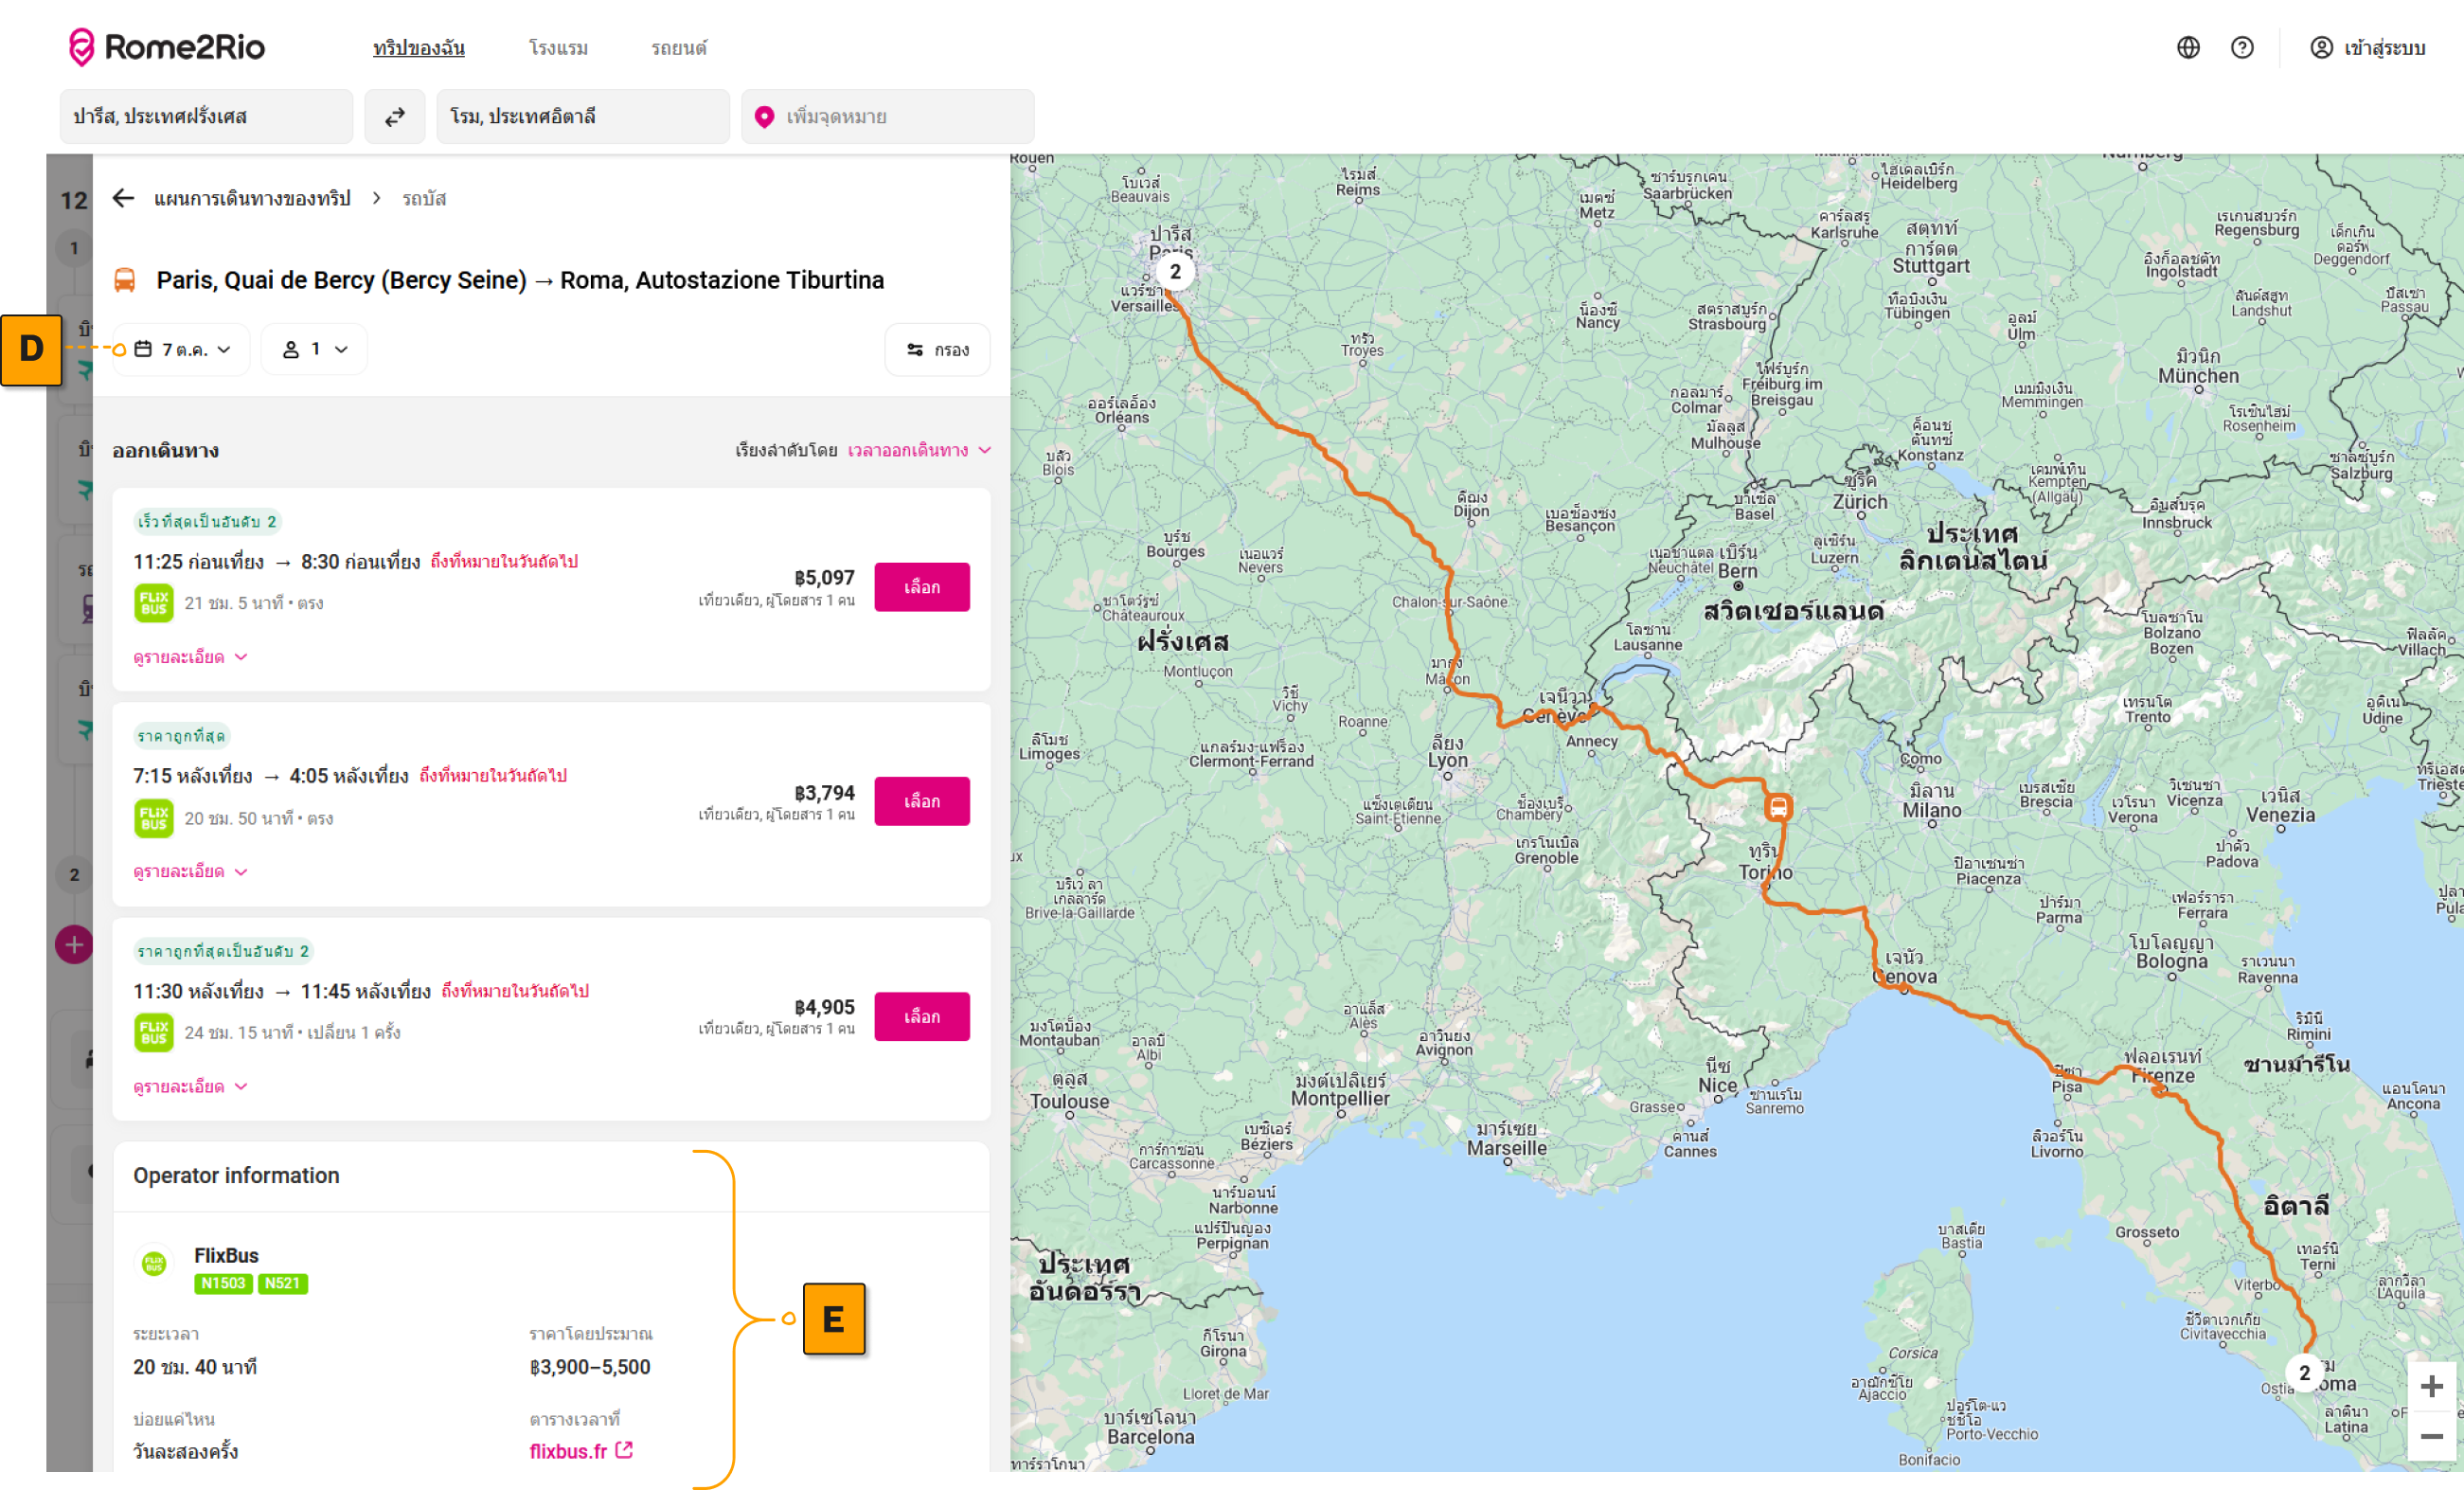The height and width of the screenshot is (1490, 2464).
Task: Click the bus marker on the map route
Action: tap(1778, 807)
